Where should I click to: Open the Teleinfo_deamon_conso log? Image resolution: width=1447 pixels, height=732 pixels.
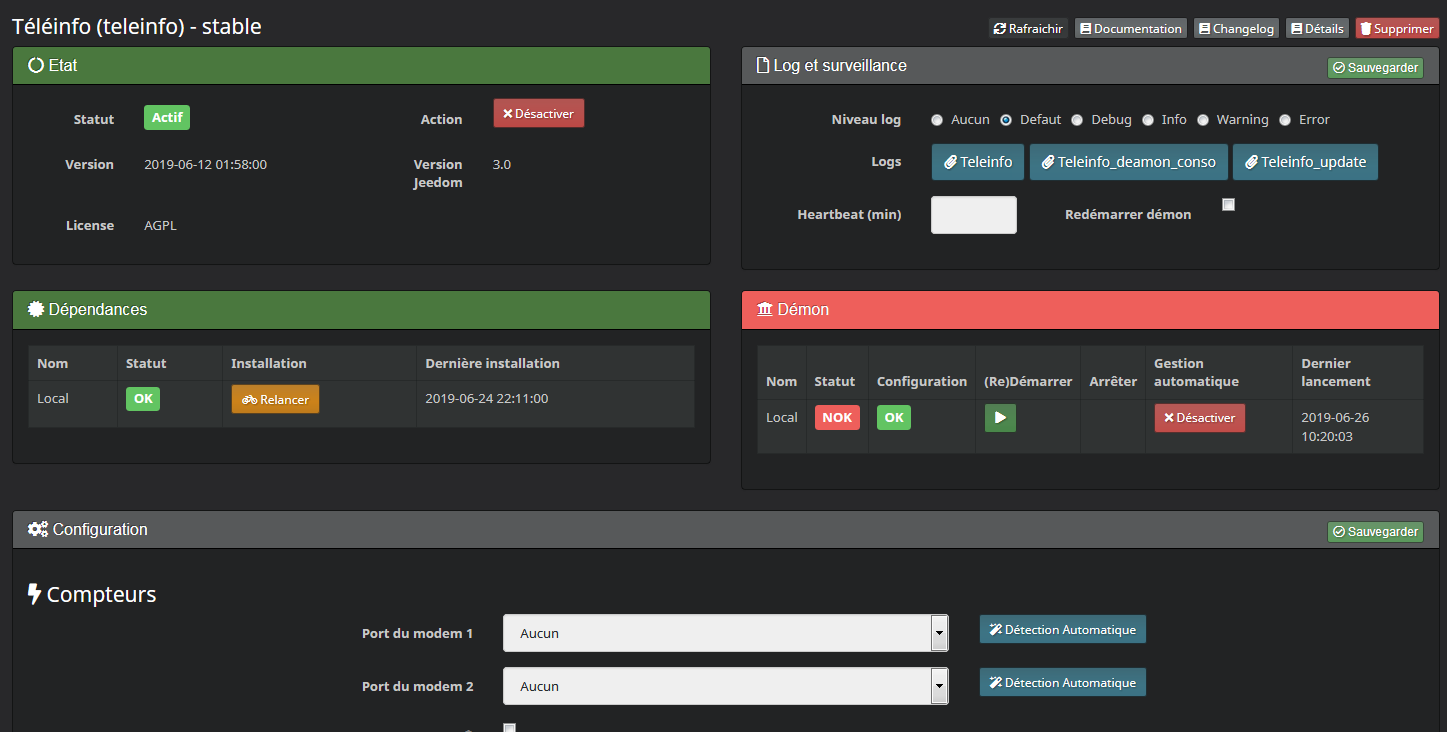[x=1129, y=162]
